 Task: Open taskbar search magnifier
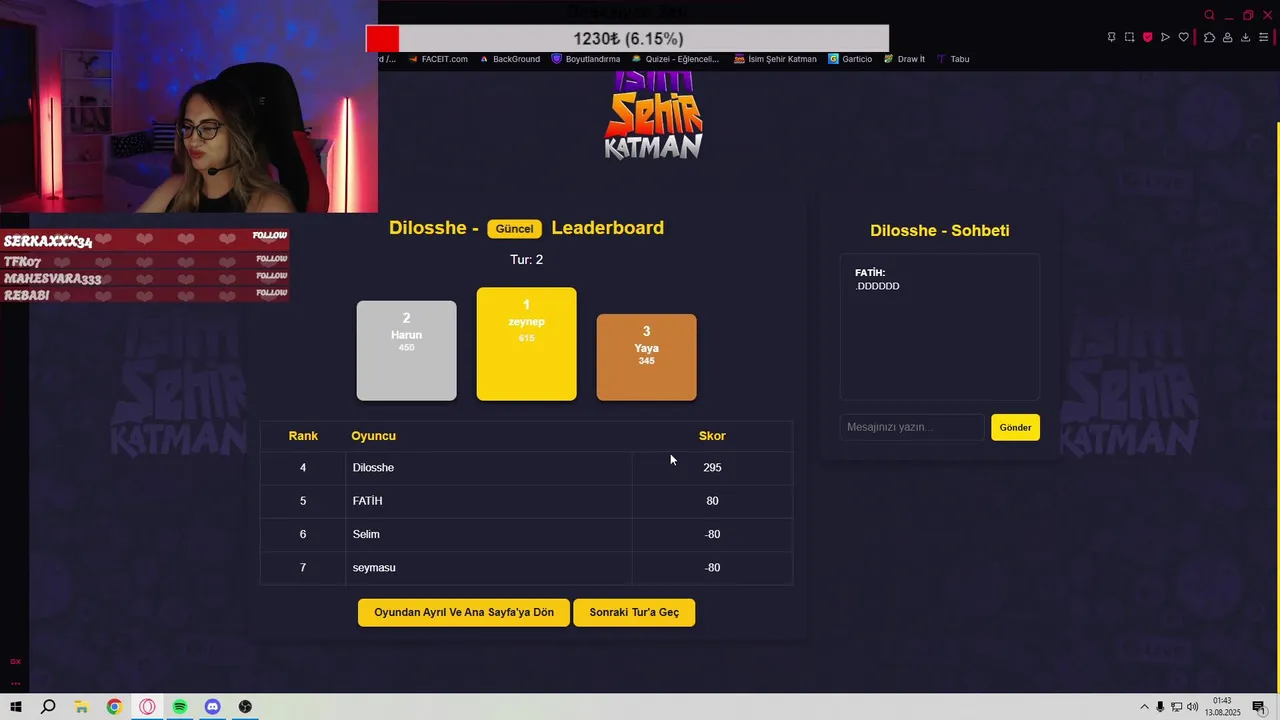tap(48, 707)
